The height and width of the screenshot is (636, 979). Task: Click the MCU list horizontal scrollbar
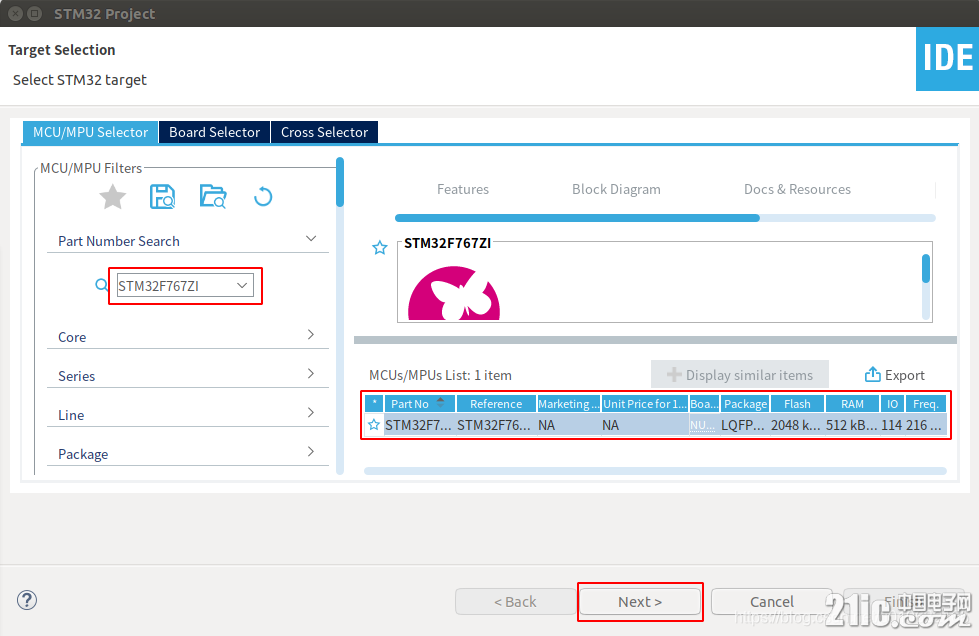point(655,471)
